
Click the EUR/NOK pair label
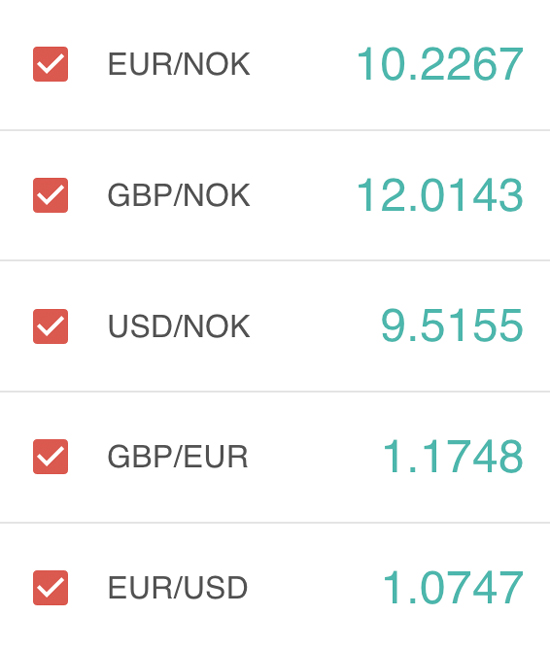pos(179,64)
